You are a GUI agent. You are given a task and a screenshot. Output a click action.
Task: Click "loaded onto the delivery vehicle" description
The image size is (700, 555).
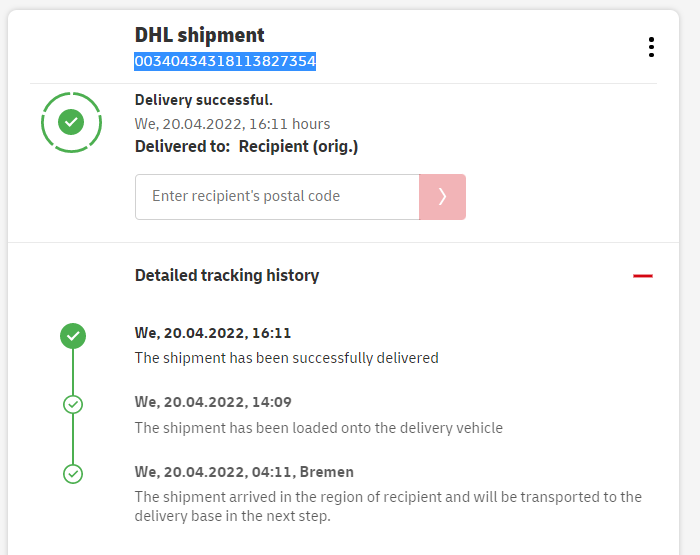319,427
